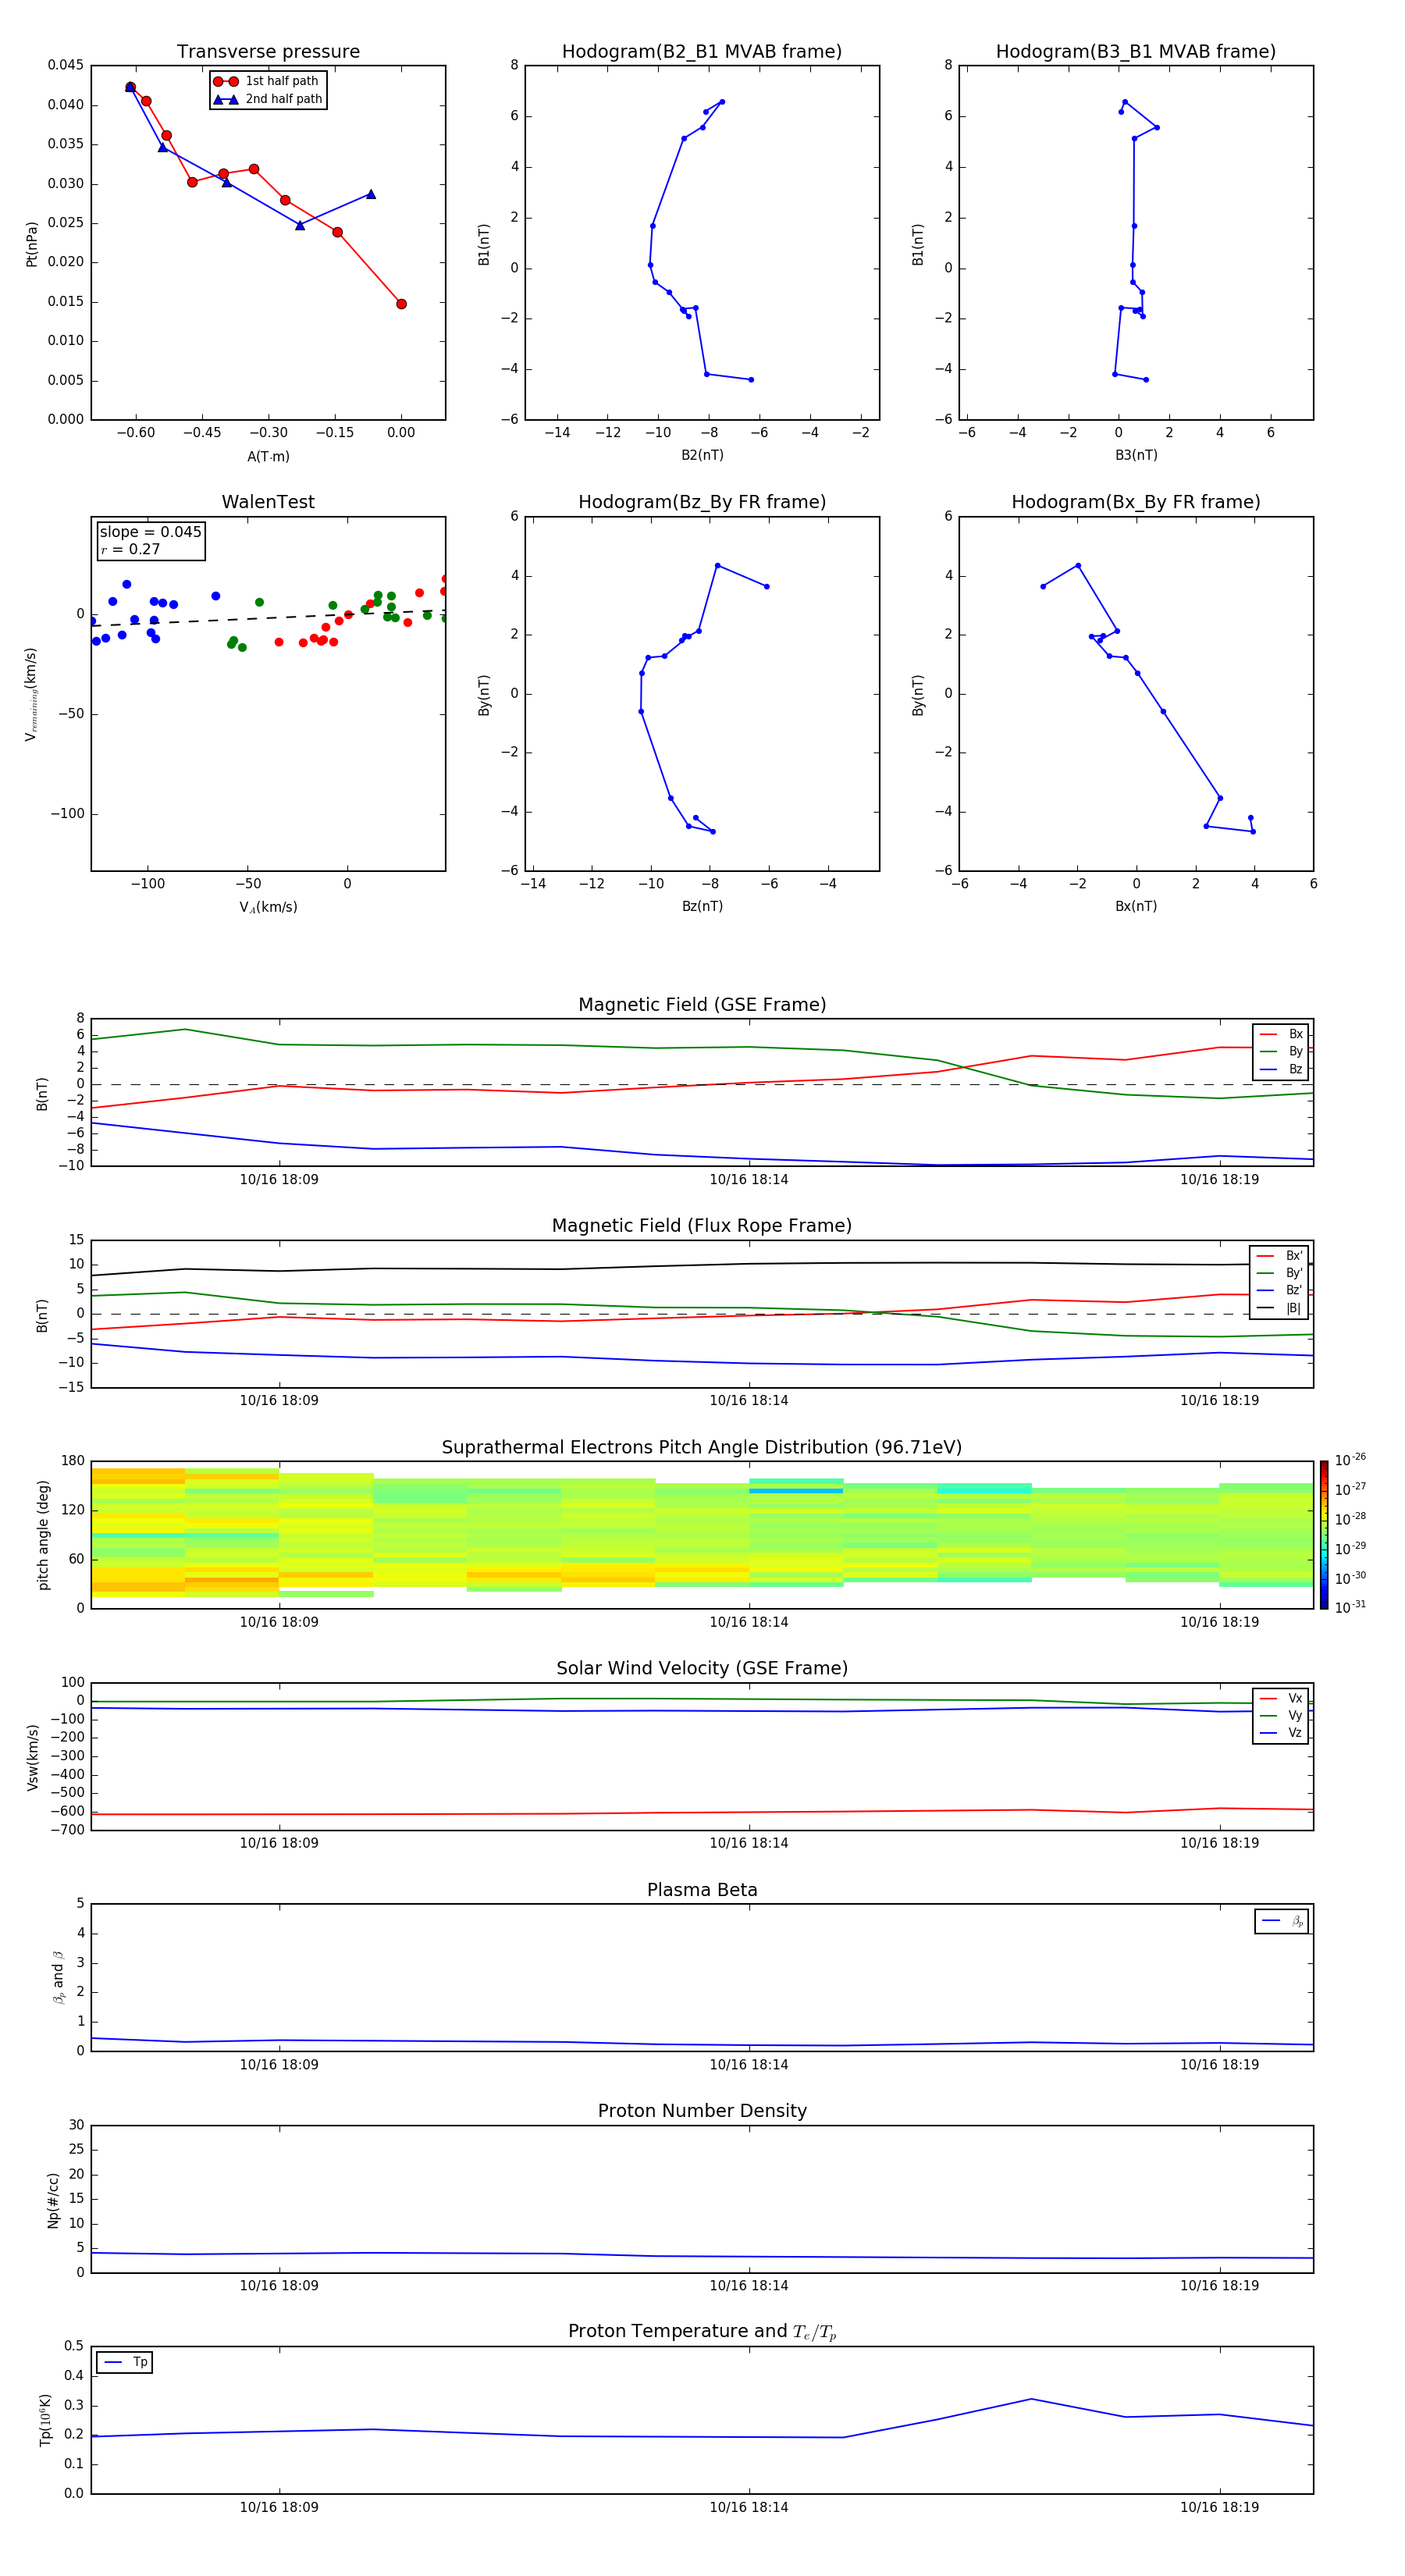Click the "Hodogram(B3_B1 MVAB frame)" title
The image size is (1405, 2576).
coord(1136,52)
